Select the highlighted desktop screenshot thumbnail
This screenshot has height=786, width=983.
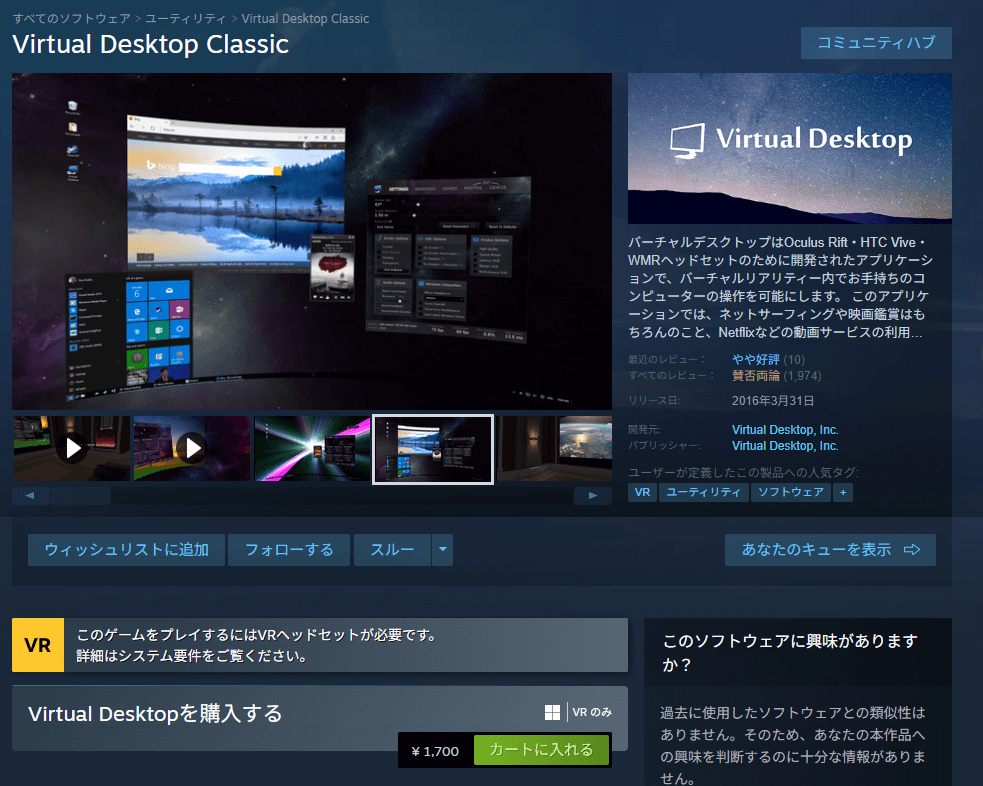coord(433,449)
